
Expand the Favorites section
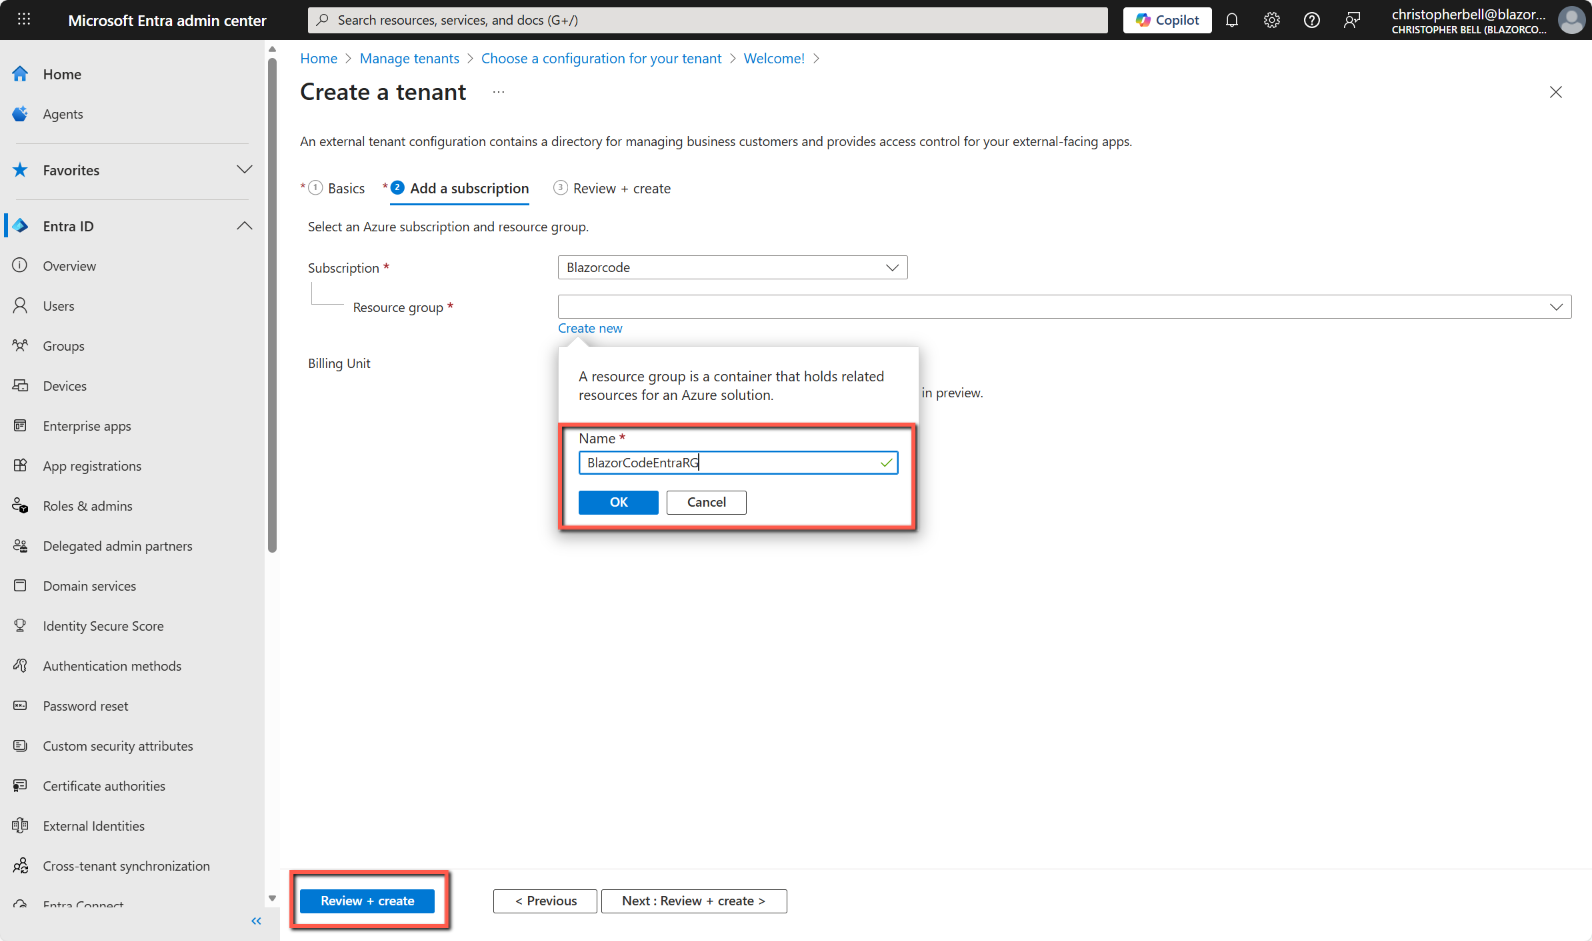pos(244,170)
